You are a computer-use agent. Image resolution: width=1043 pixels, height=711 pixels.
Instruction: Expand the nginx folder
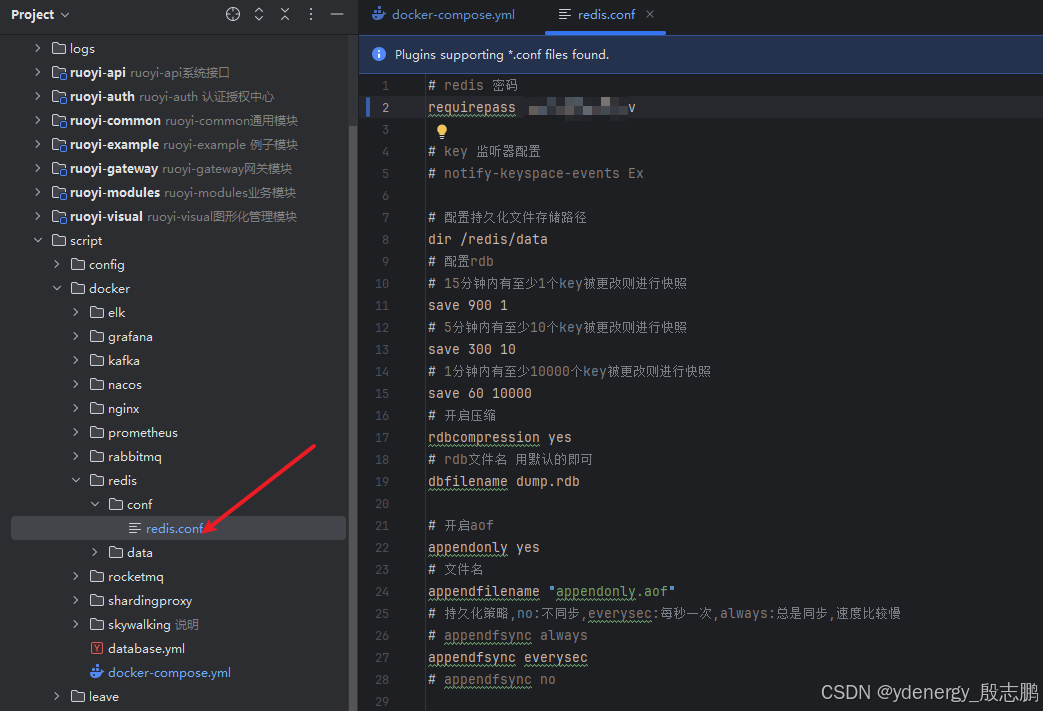[x=76, y=409]
